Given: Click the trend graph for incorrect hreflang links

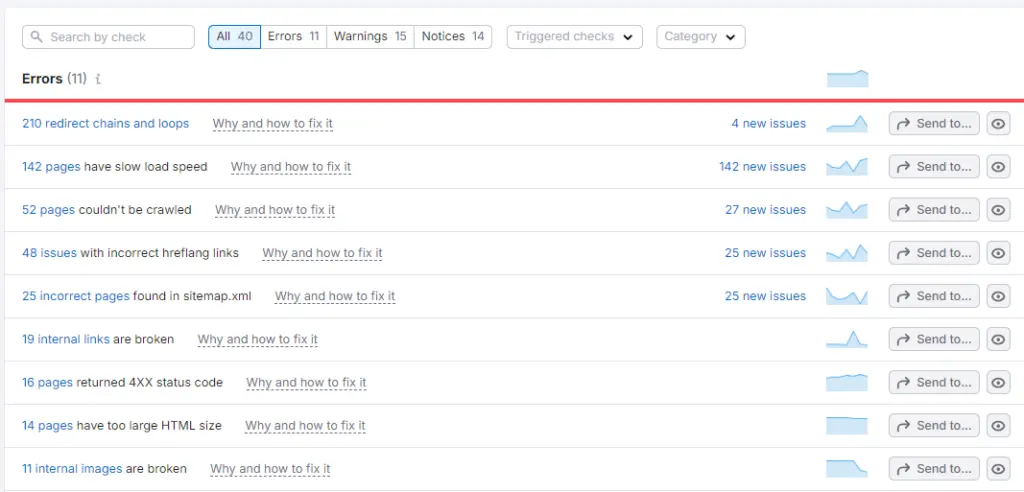Looking at the screenshot, I should (x=847, y=253).
